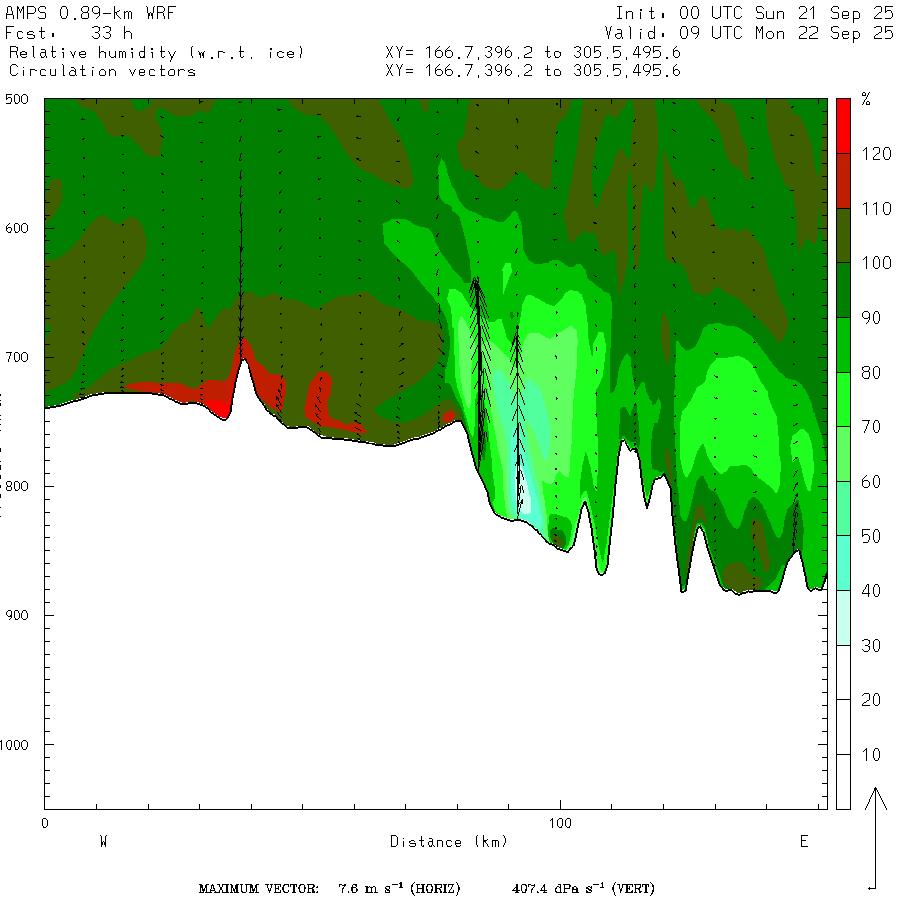Click the 110 colorbar tick label
This screenshot has height=900, width=900.
[x=876, y=208]
